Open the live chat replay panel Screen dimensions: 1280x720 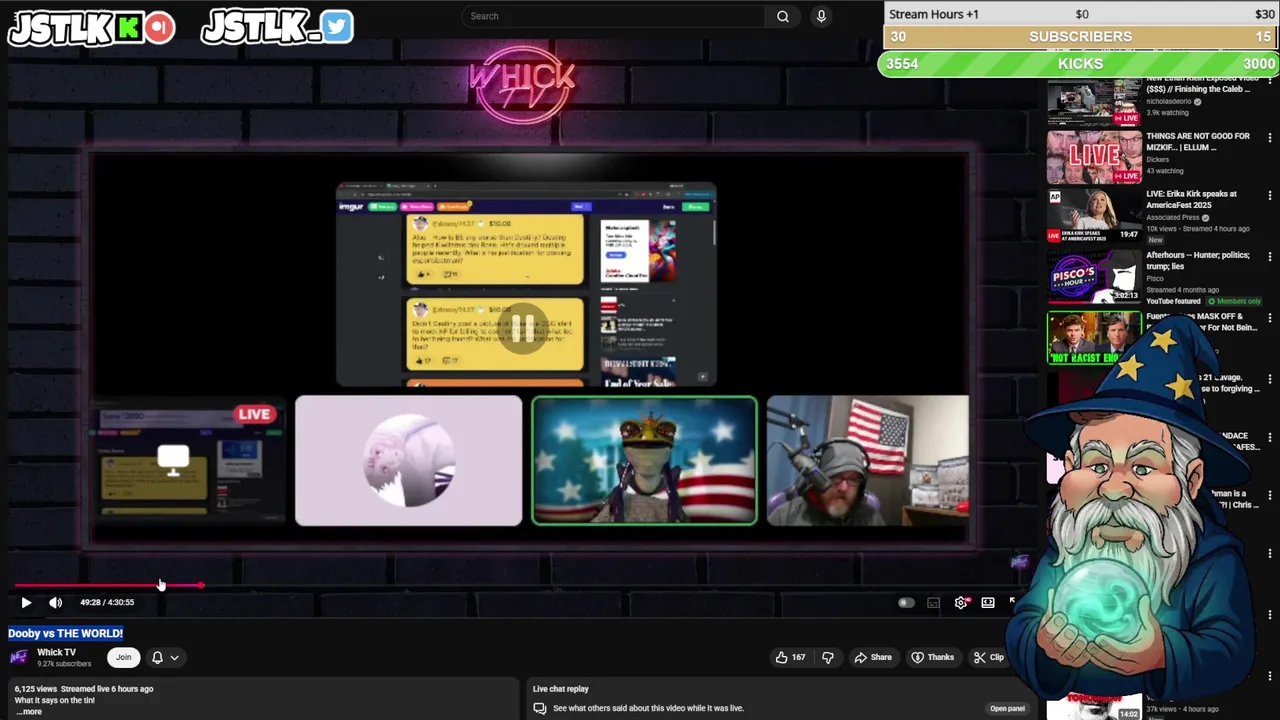click(1007, 708)
